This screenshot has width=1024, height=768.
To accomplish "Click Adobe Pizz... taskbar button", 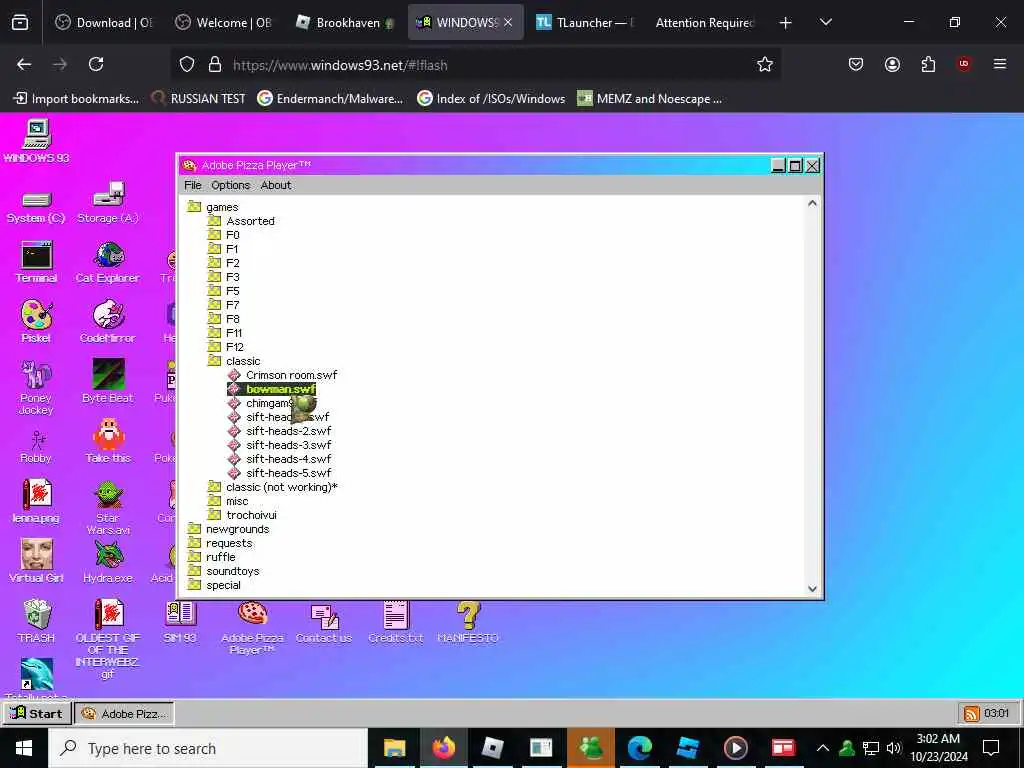I will click(124, 713).
